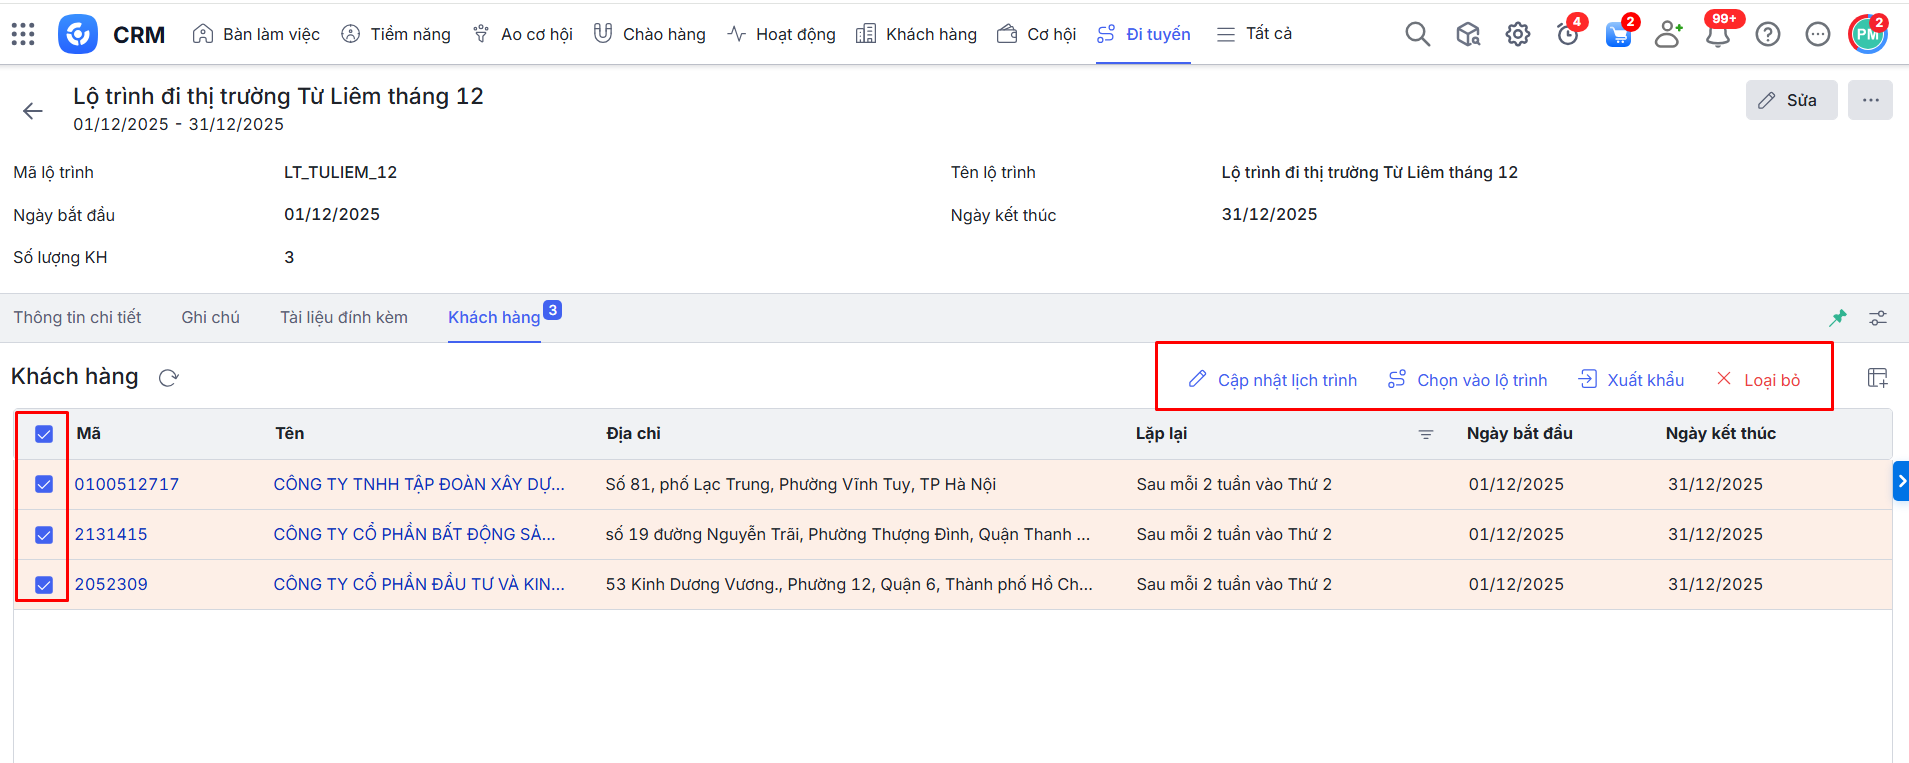This screenshot has width=1909, height=763.
Task: Click the help question mark icon
Action: [1767, 34]
